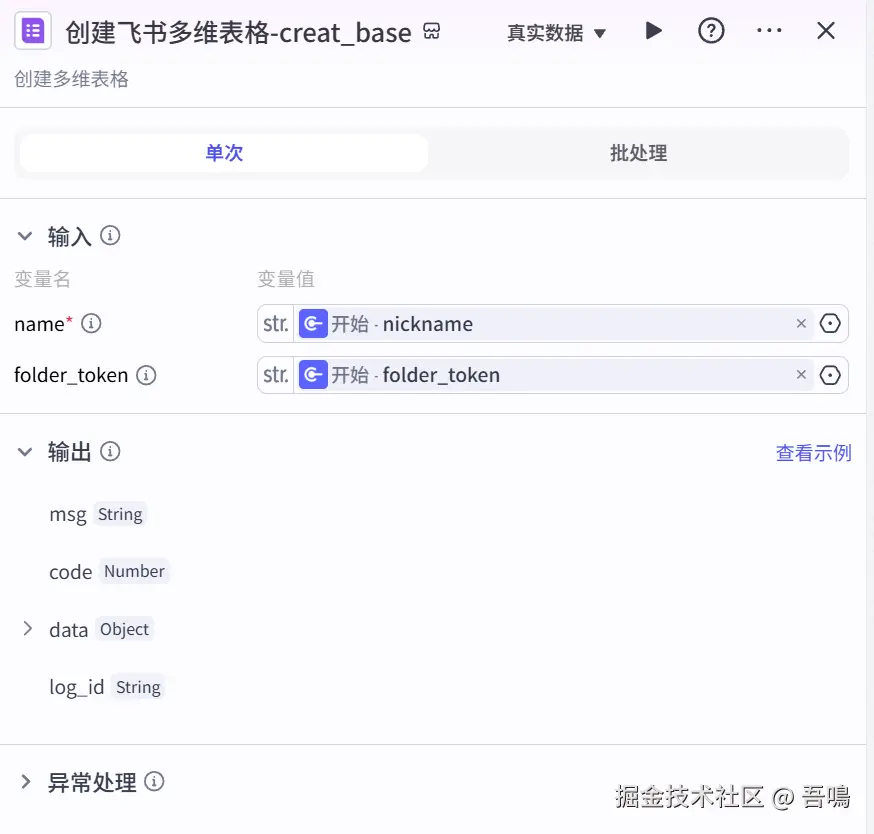Collapse the 输出 section
This screenshot has width=874, height=834.
tap(25, 452)
